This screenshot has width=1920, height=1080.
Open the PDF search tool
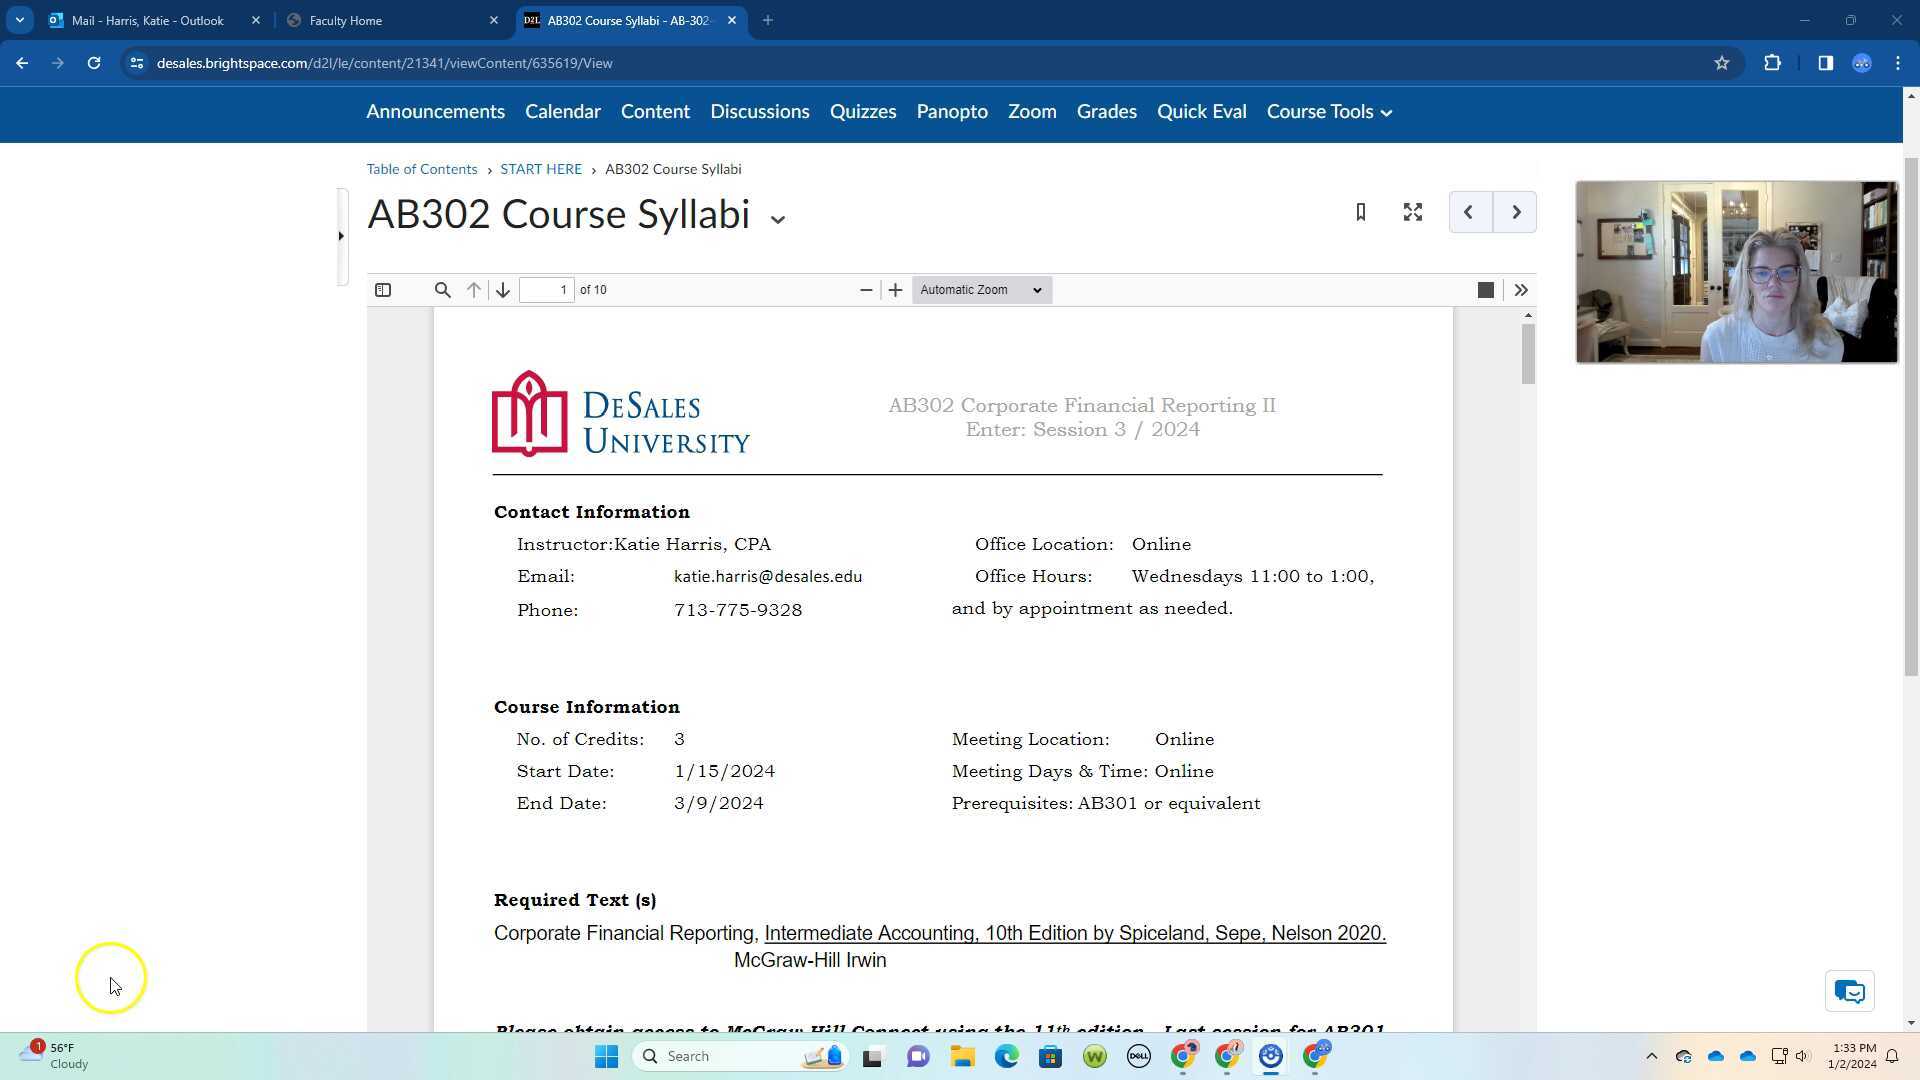[442, 290]
